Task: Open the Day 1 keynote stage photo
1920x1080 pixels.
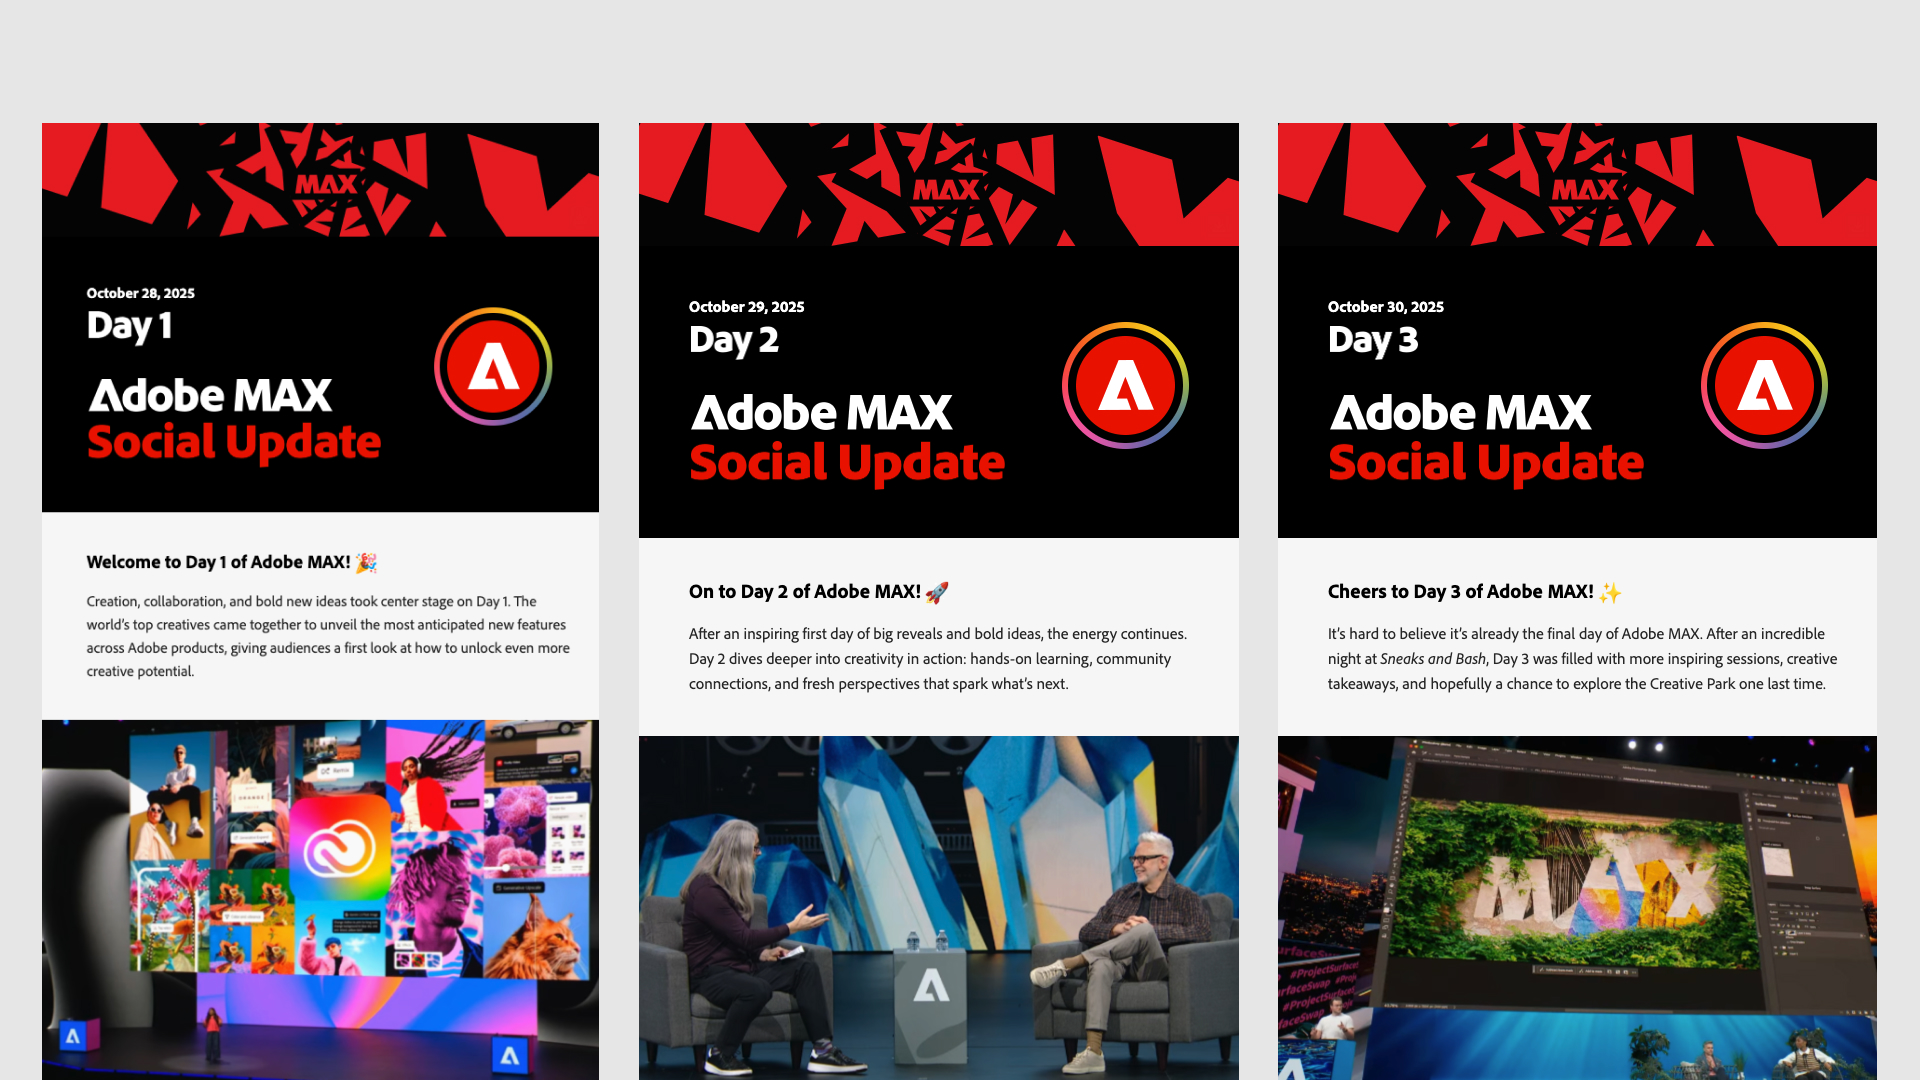Action: coord(320,900)
